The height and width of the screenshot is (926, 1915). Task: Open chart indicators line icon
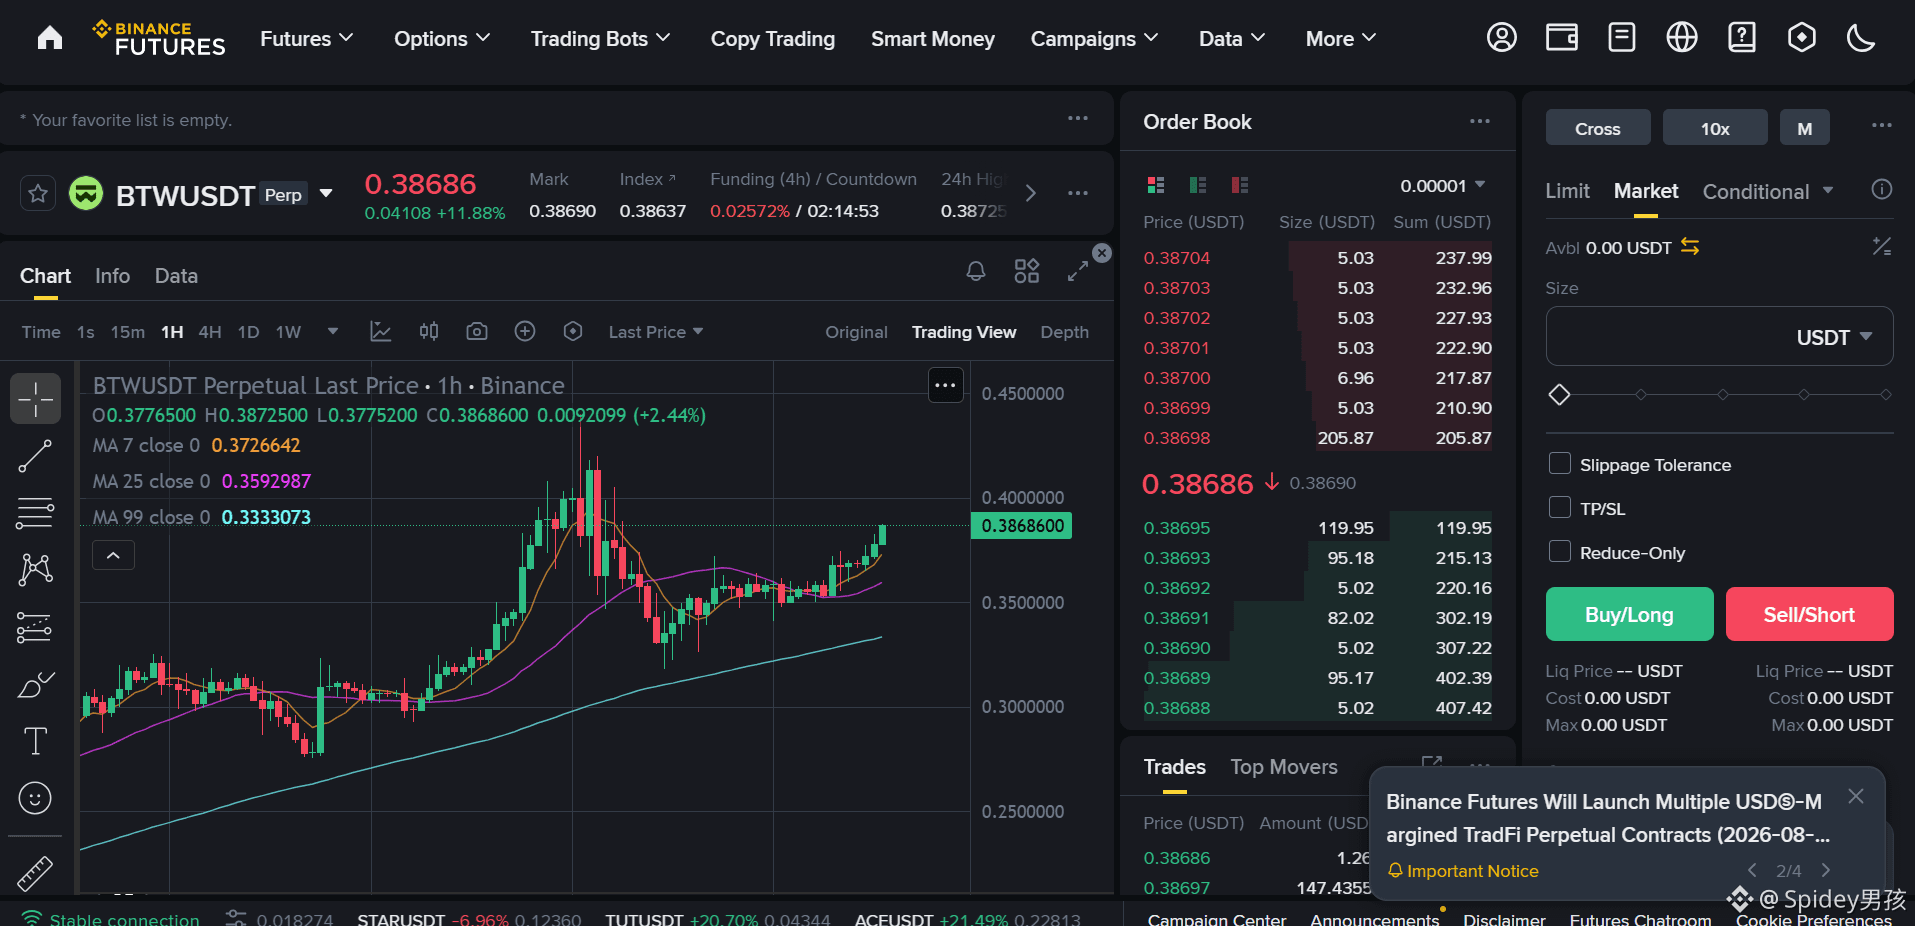tap(381, 332)
